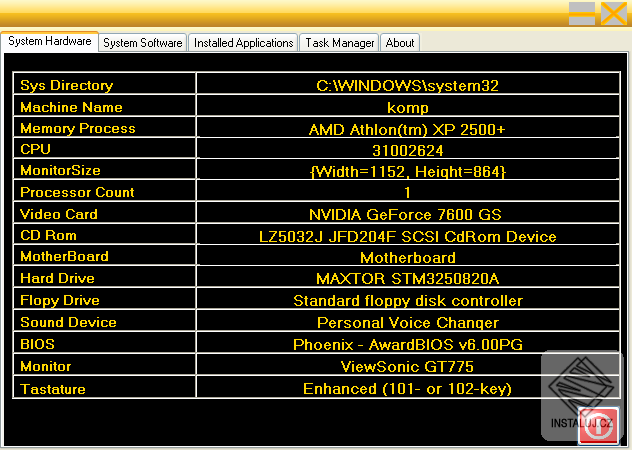Click the NVIDIA GeForce 7600 GS value
Viewport: 632px width, 450px height.
pos(405,215)
